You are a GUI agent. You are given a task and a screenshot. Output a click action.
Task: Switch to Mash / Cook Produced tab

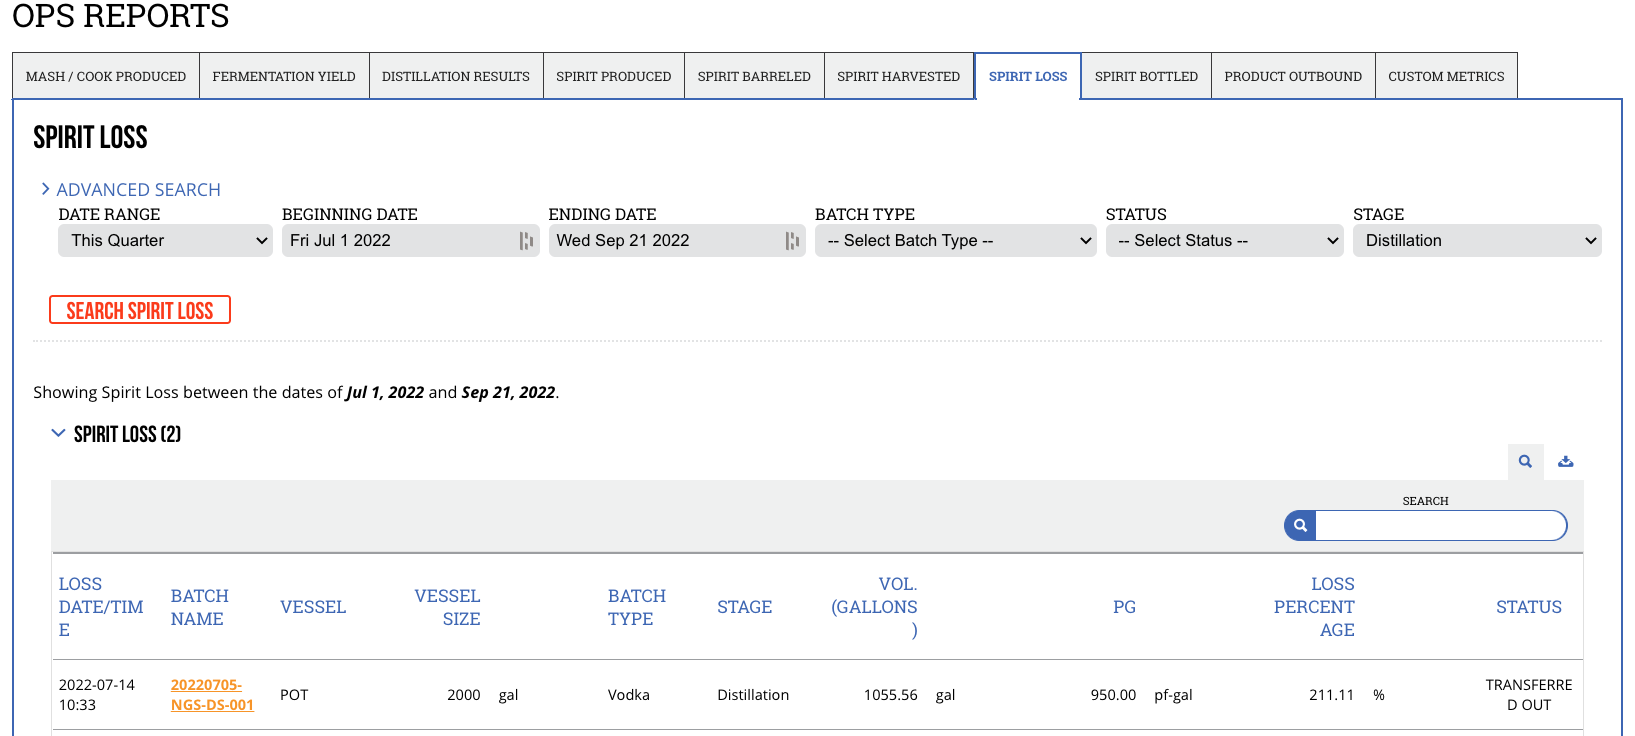point(106,76)
